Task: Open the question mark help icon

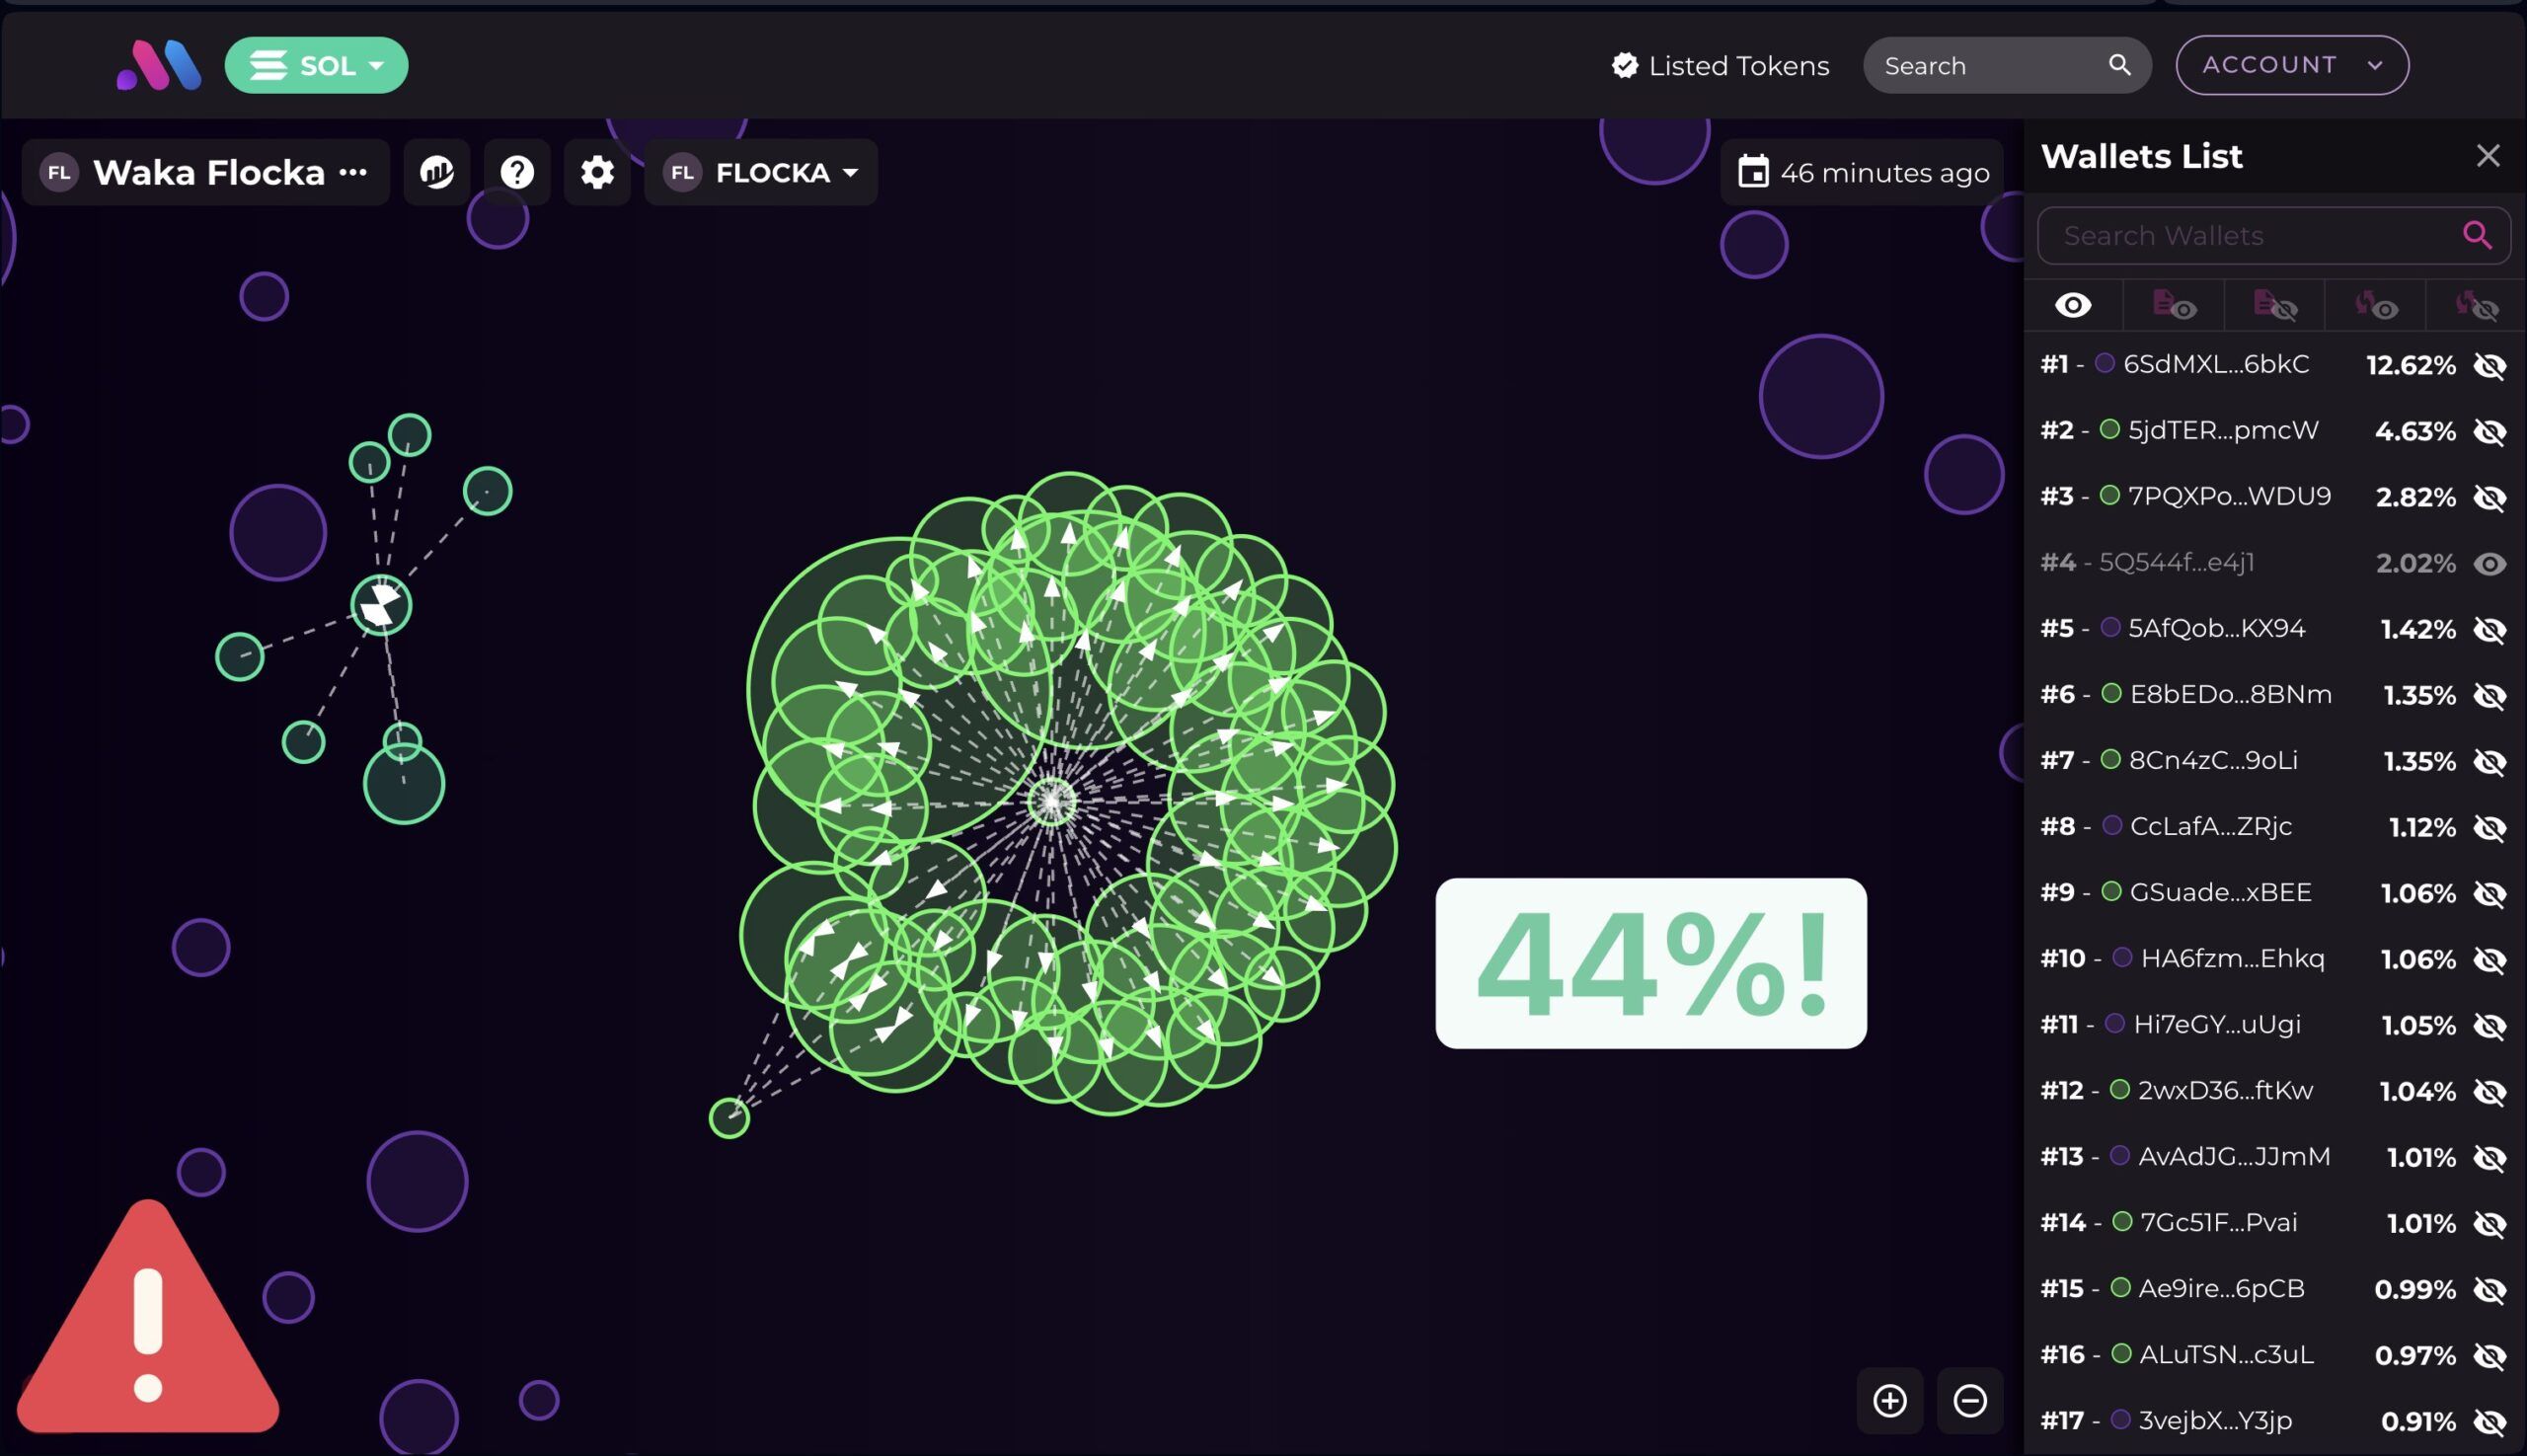Action: click(x=517, y=172)
